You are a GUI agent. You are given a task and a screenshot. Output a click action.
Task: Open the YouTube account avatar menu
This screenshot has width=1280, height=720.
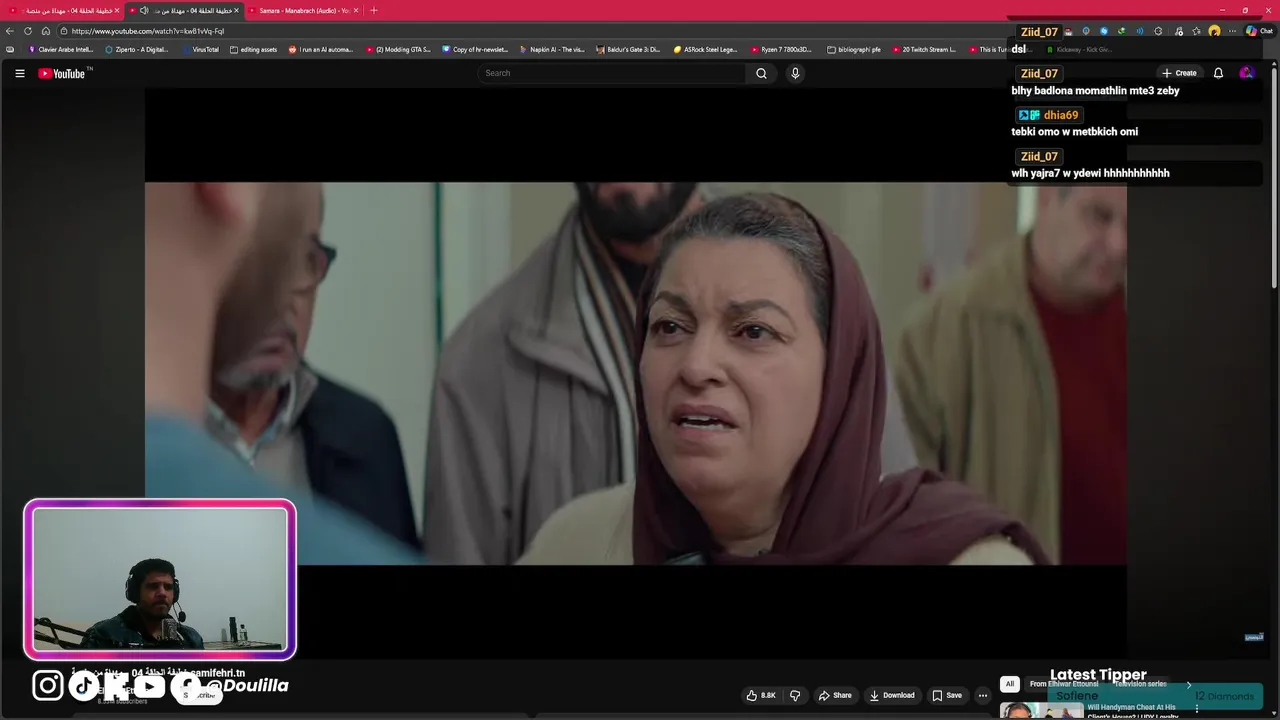tap(1246, 73)
